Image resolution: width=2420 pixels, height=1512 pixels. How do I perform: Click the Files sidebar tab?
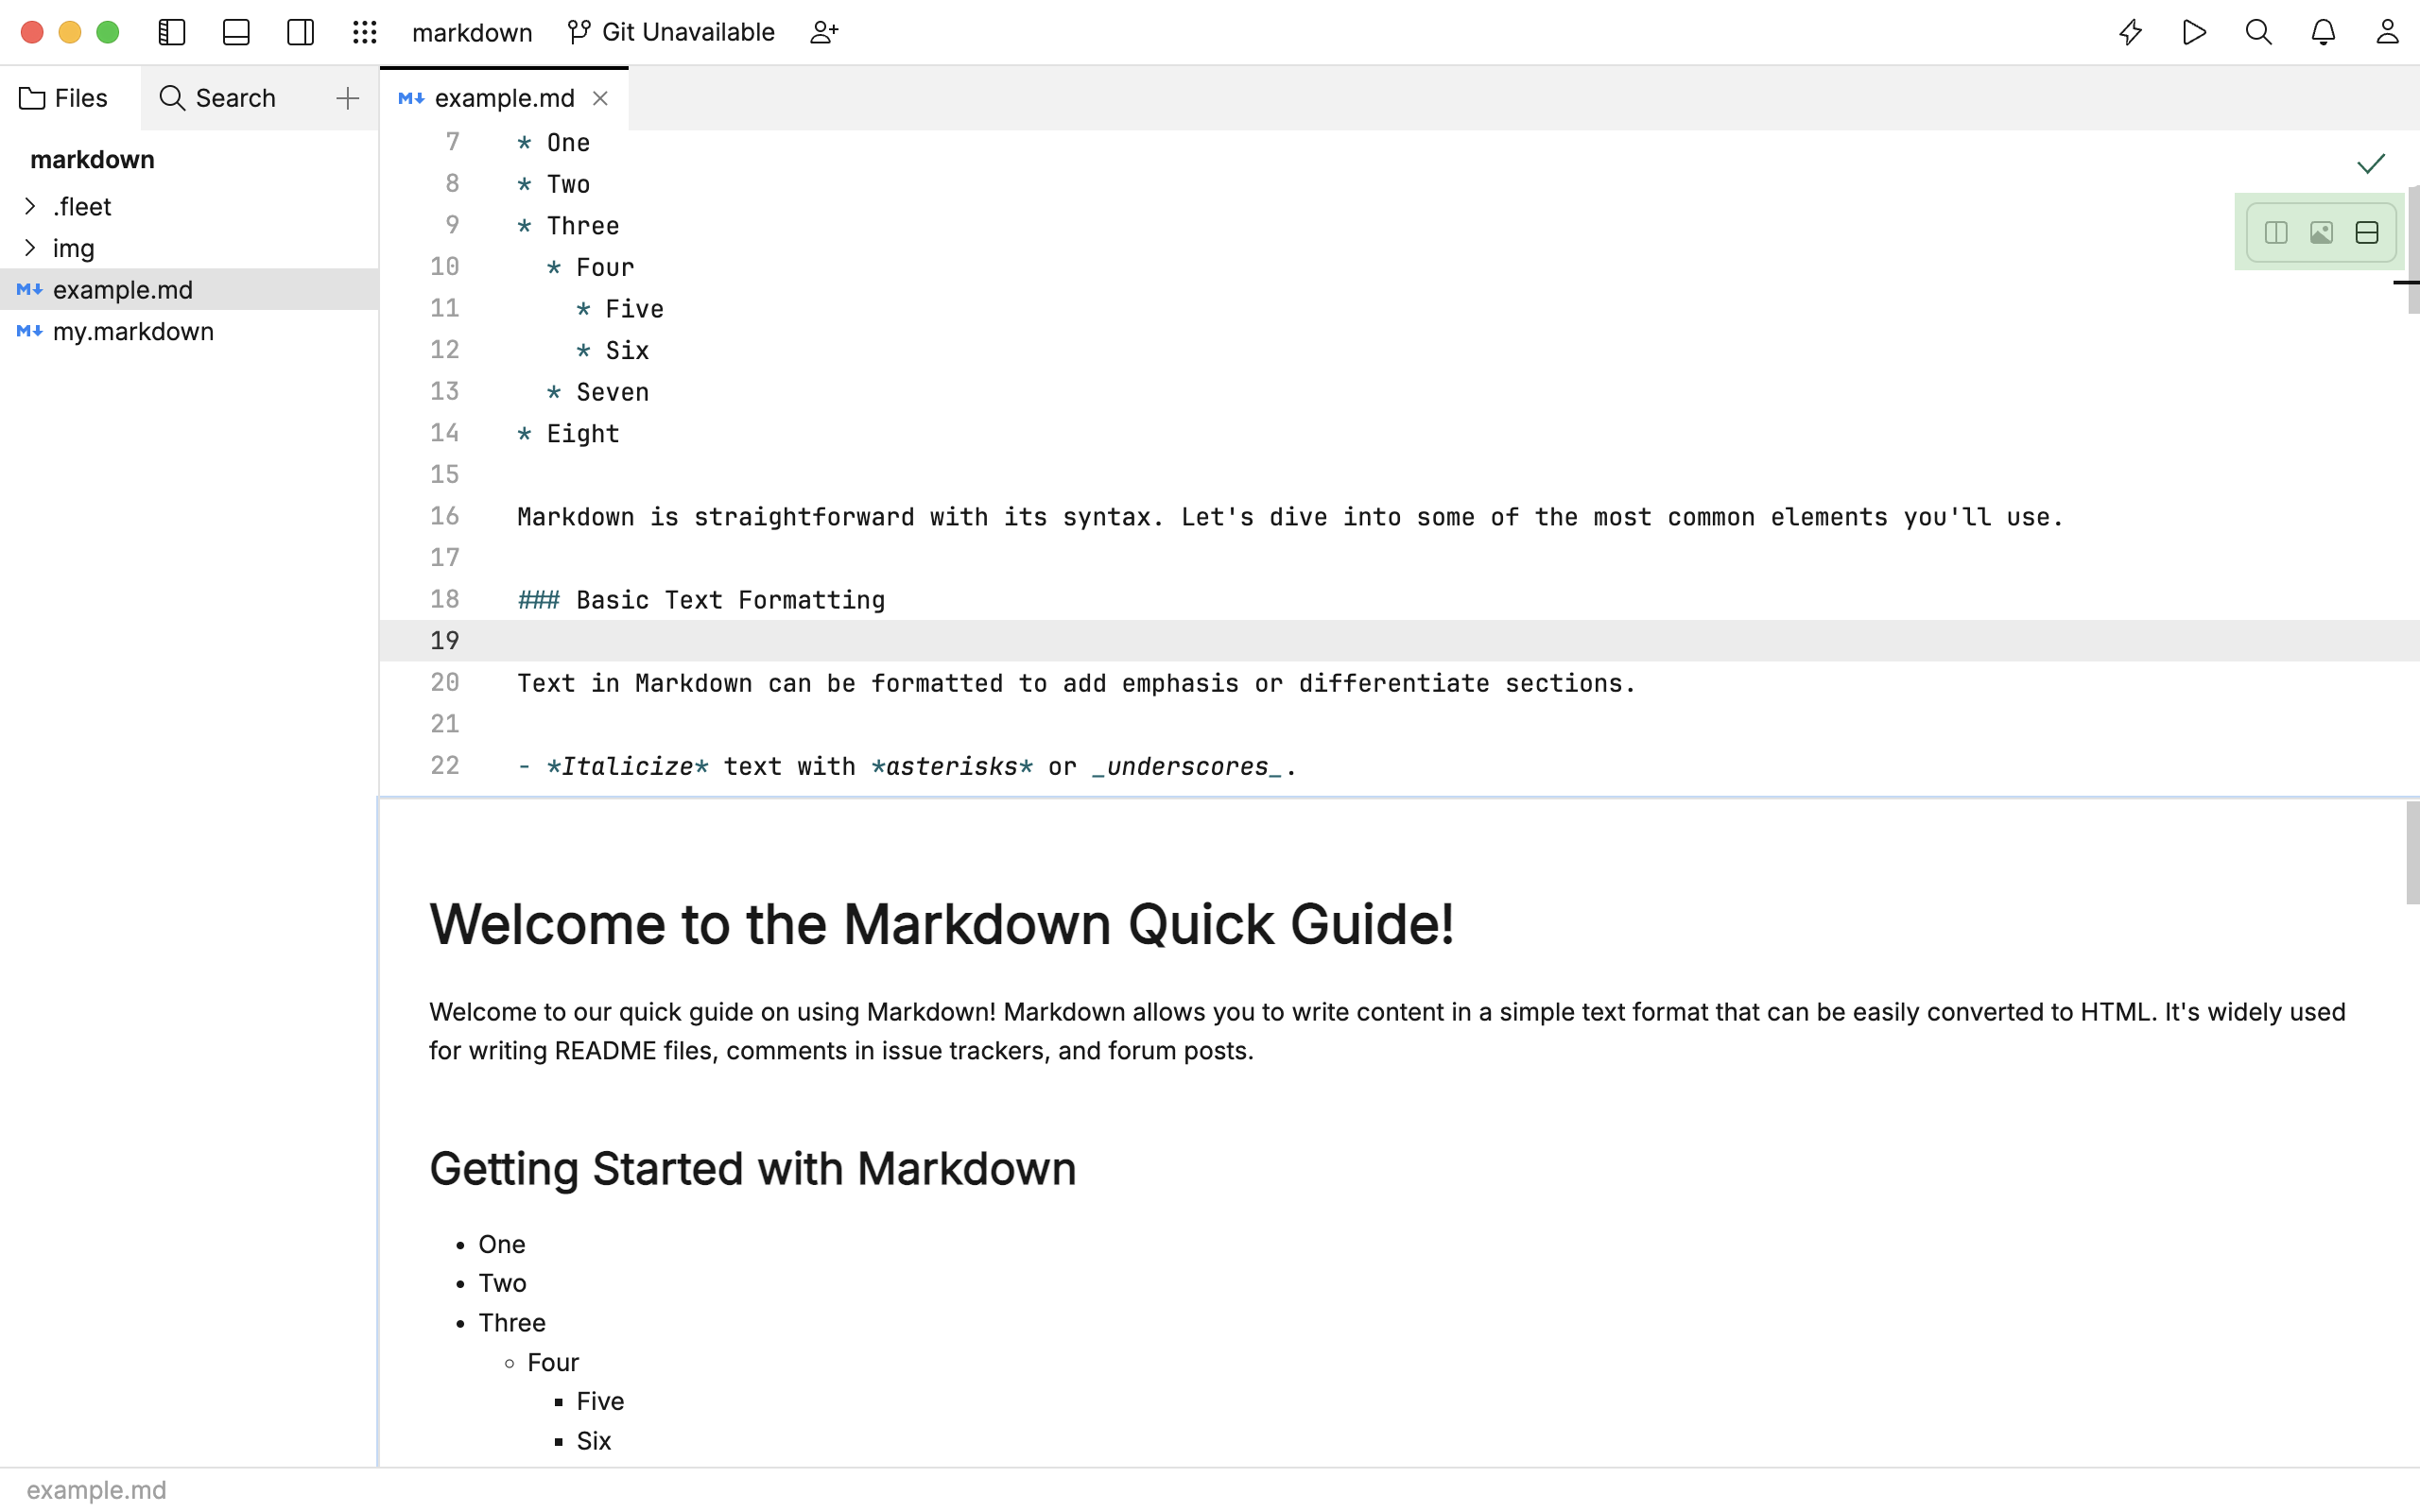tap(64, 97)
